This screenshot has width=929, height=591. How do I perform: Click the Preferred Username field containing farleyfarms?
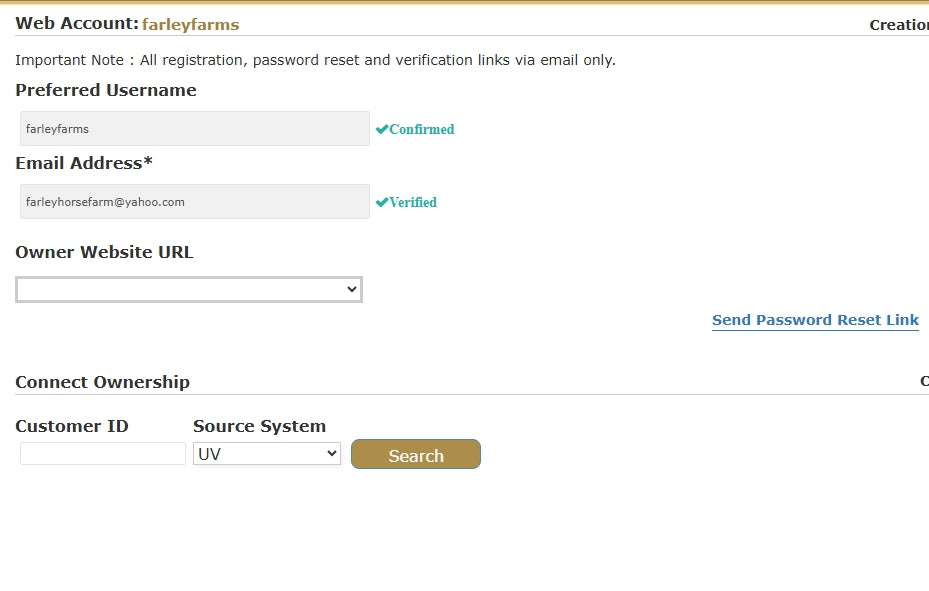click(x=195, y=129)
